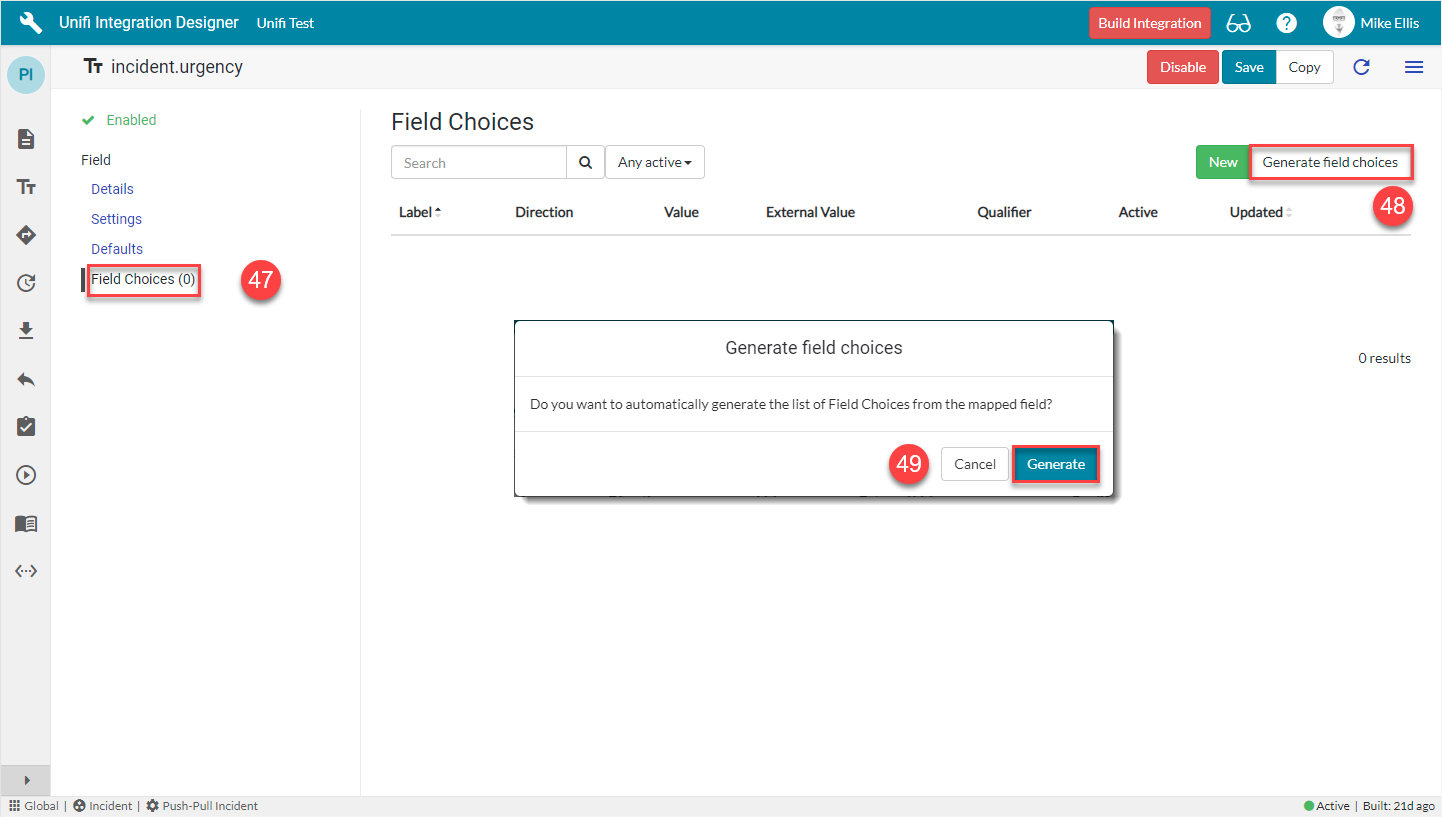Click the Search input field
The height and width of the screenshot is (817, 1442).
click(x=478, y=162)
